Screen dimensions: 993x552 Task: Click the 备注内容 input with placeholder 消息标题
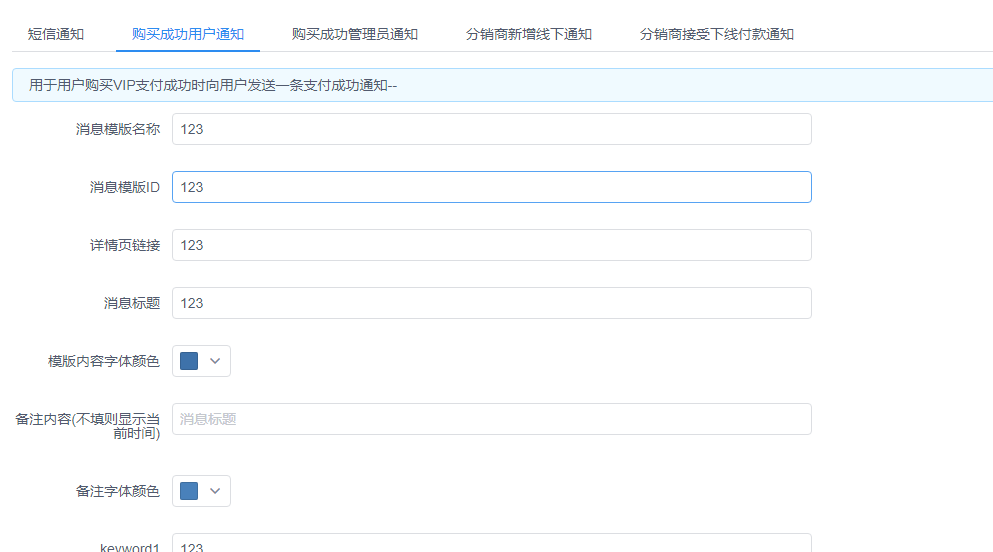[491, 419]
